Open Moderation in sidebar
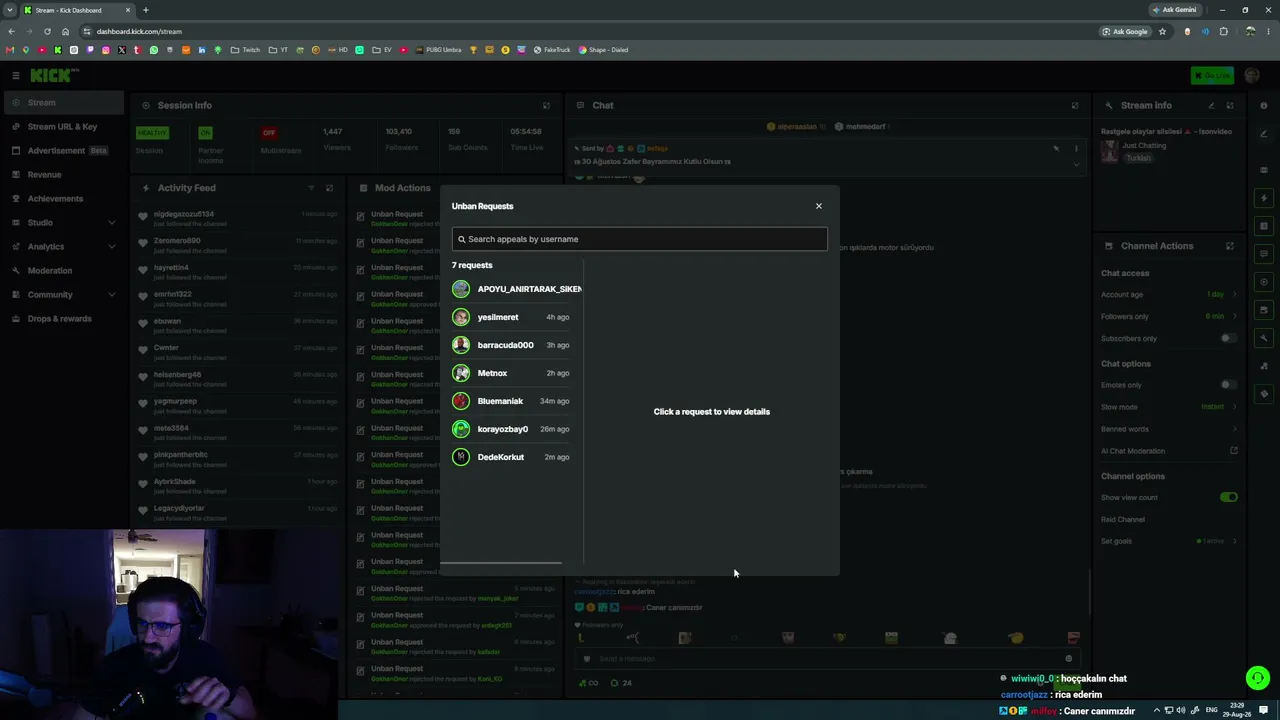Screen dimensions: 1280x720 tap(62, 270)
